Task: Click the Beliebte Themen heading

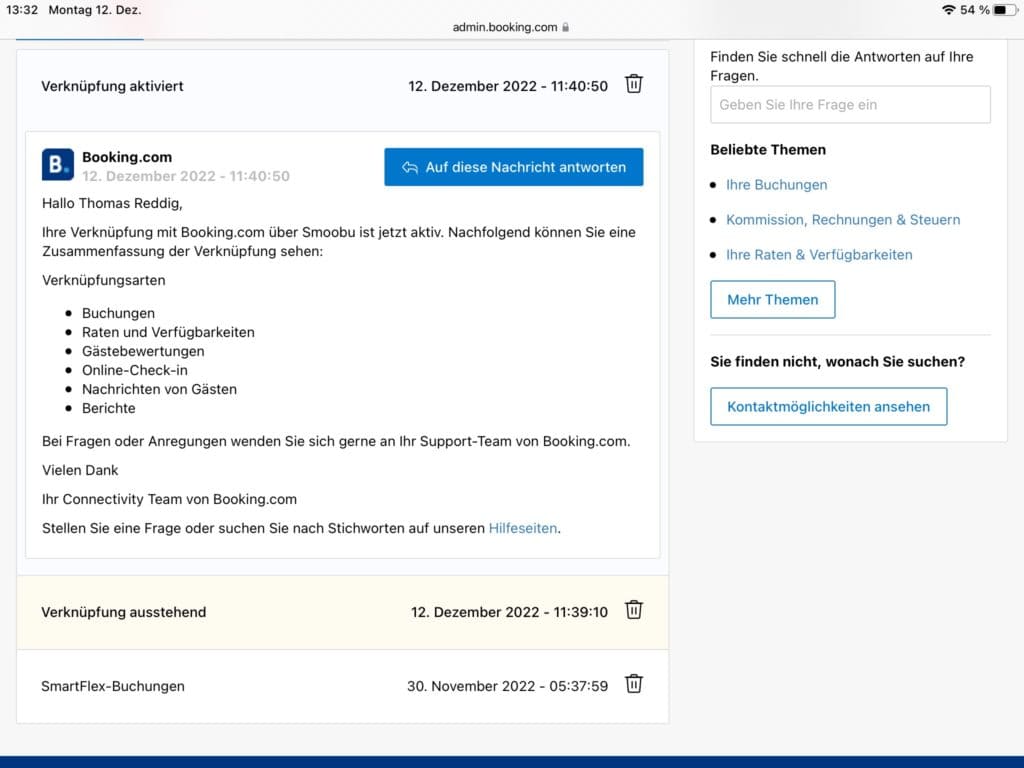Action: tap(768, 150)
